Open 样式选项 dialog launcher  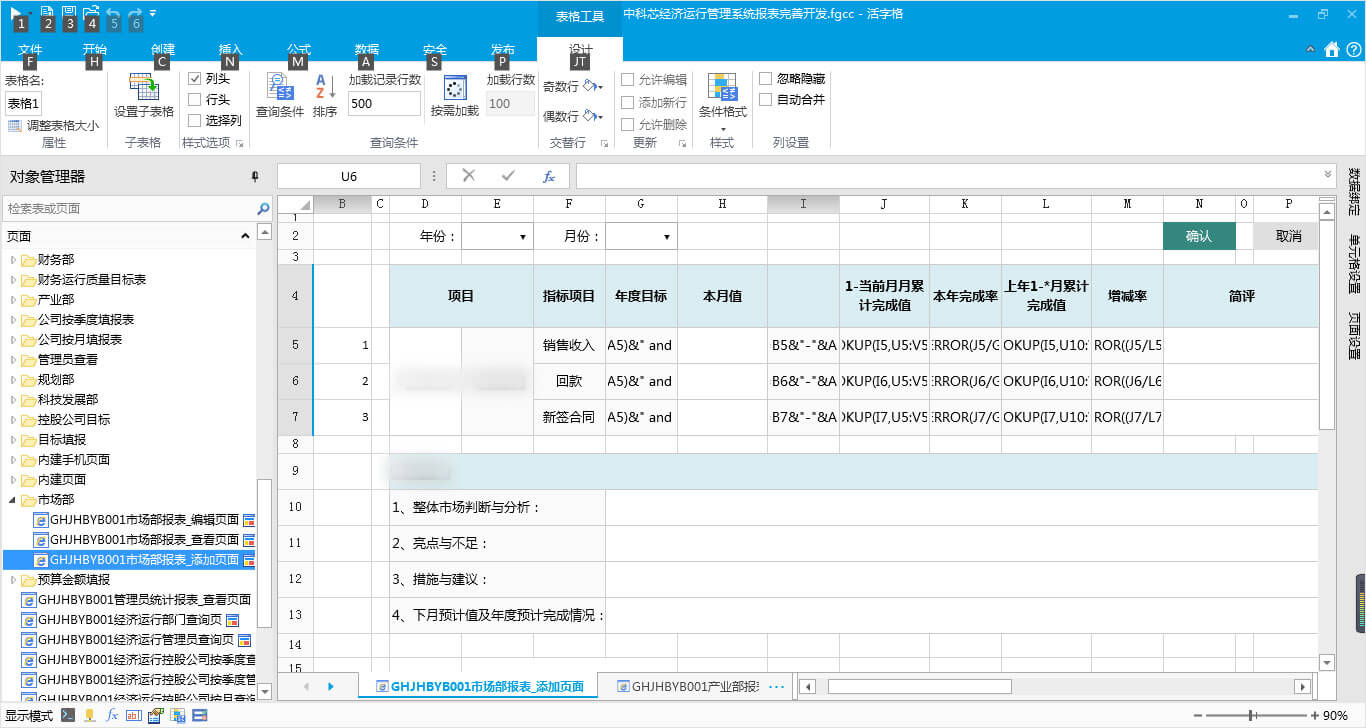pyautogui.click(x=240, y=144)
